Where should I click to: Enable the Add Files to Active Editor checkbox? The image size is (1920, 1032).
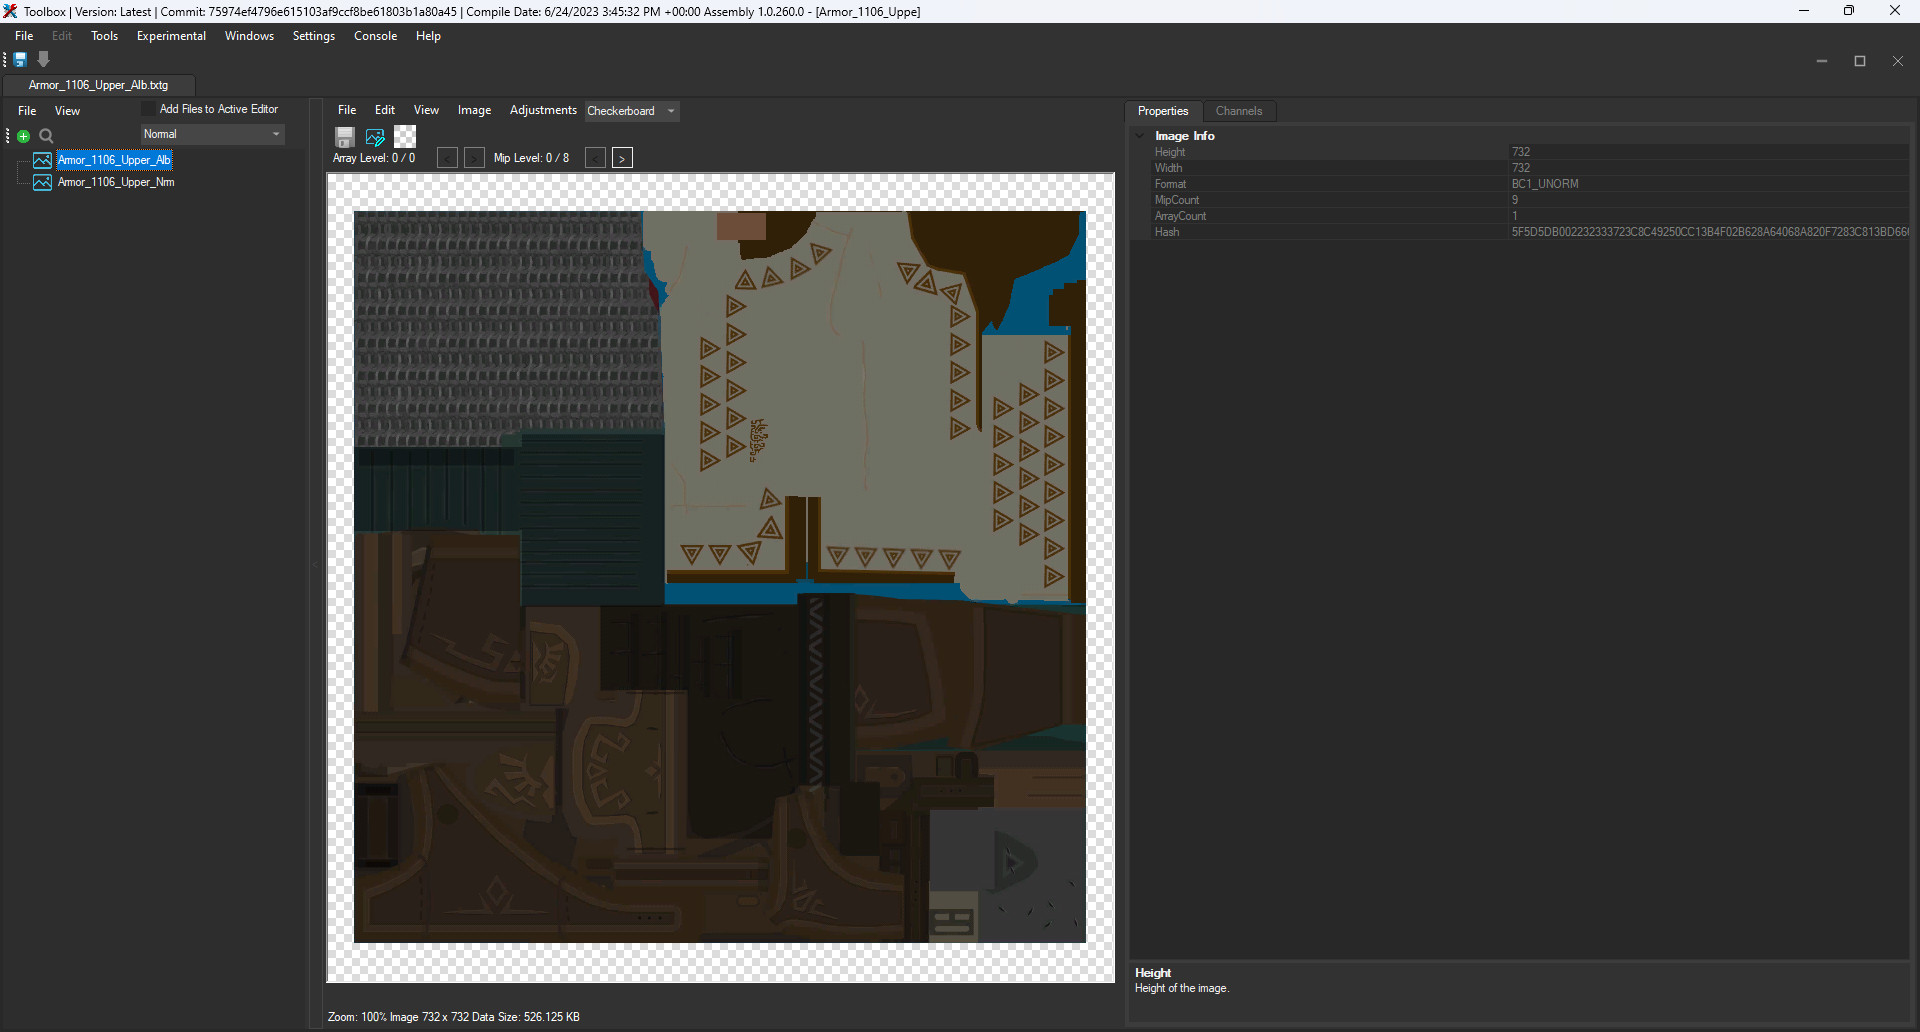pyautogui.click(x=149, y=109)
